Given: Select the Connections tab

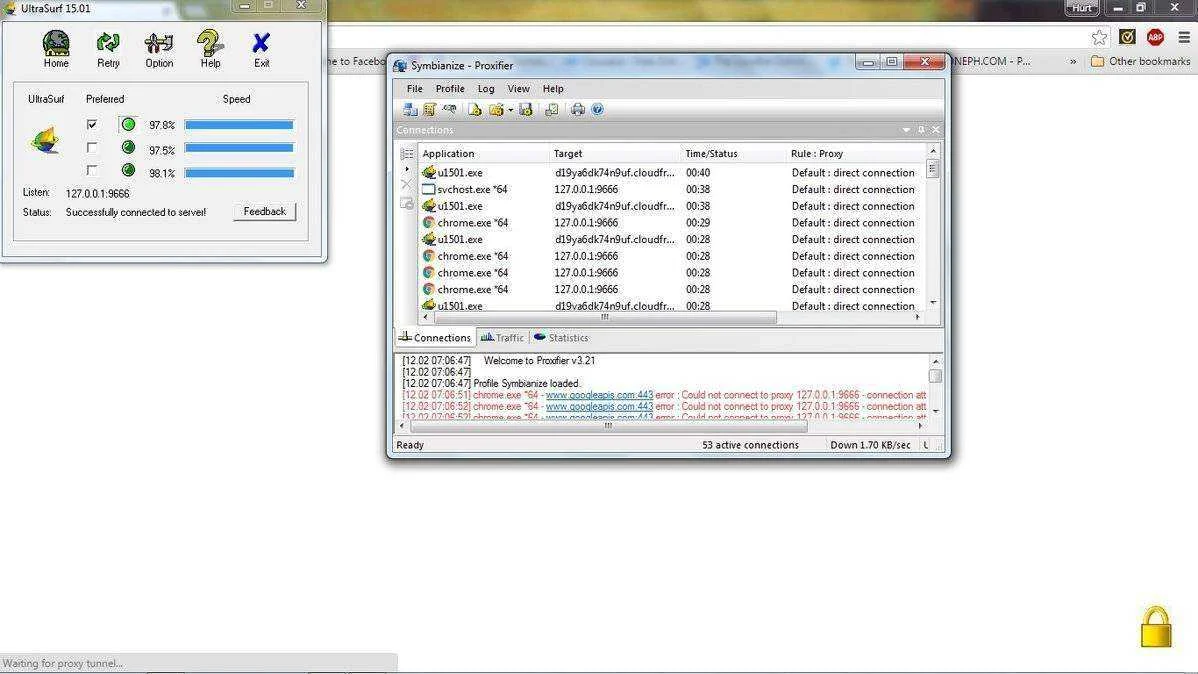Looking at the screenshot, I should click(435, 338).
